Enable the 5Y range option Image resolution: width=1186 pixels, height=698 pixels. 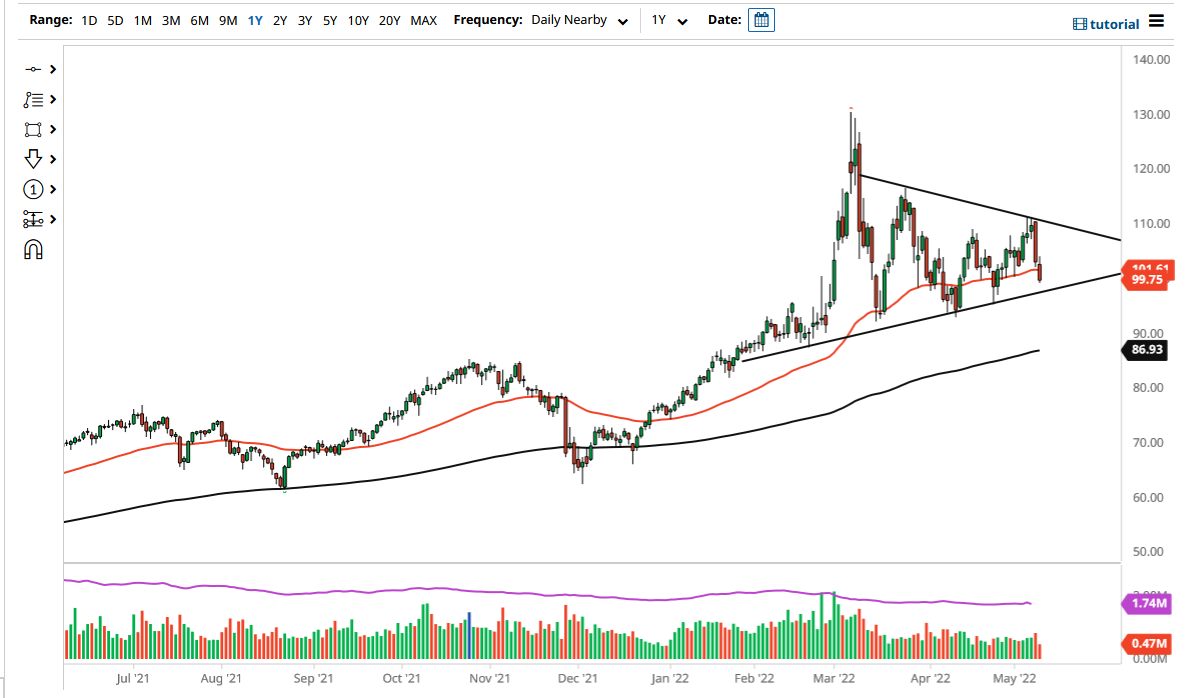coord(330,19)
